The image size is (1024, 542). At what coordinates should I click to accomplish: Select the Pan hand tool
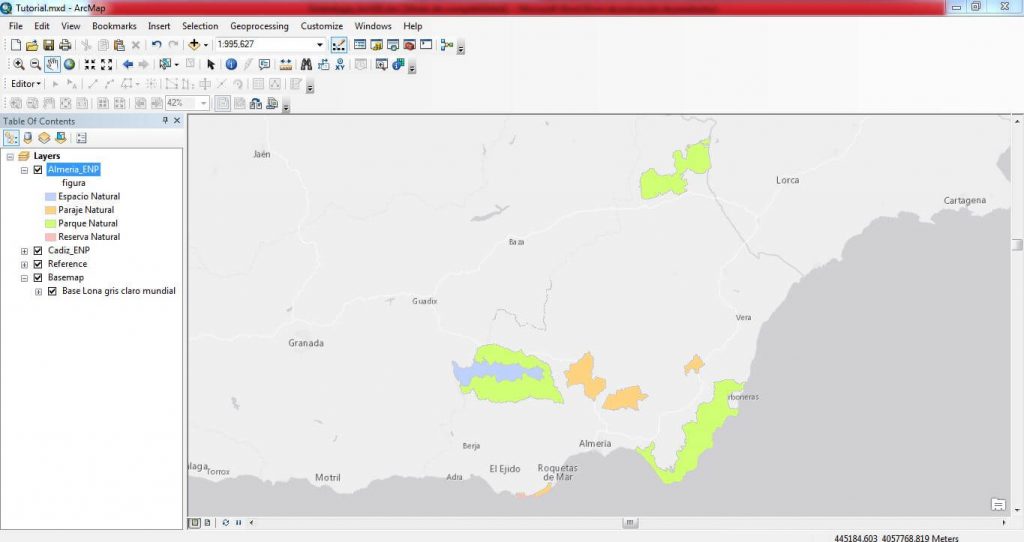point(52,64)
